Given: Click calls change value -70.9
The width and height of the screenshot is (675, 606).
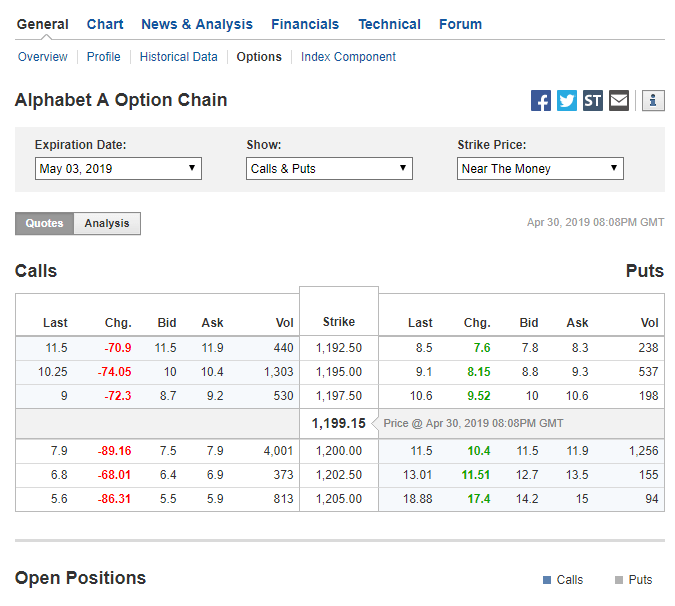Looking at the screenshot, I should [x=118, y=348].
